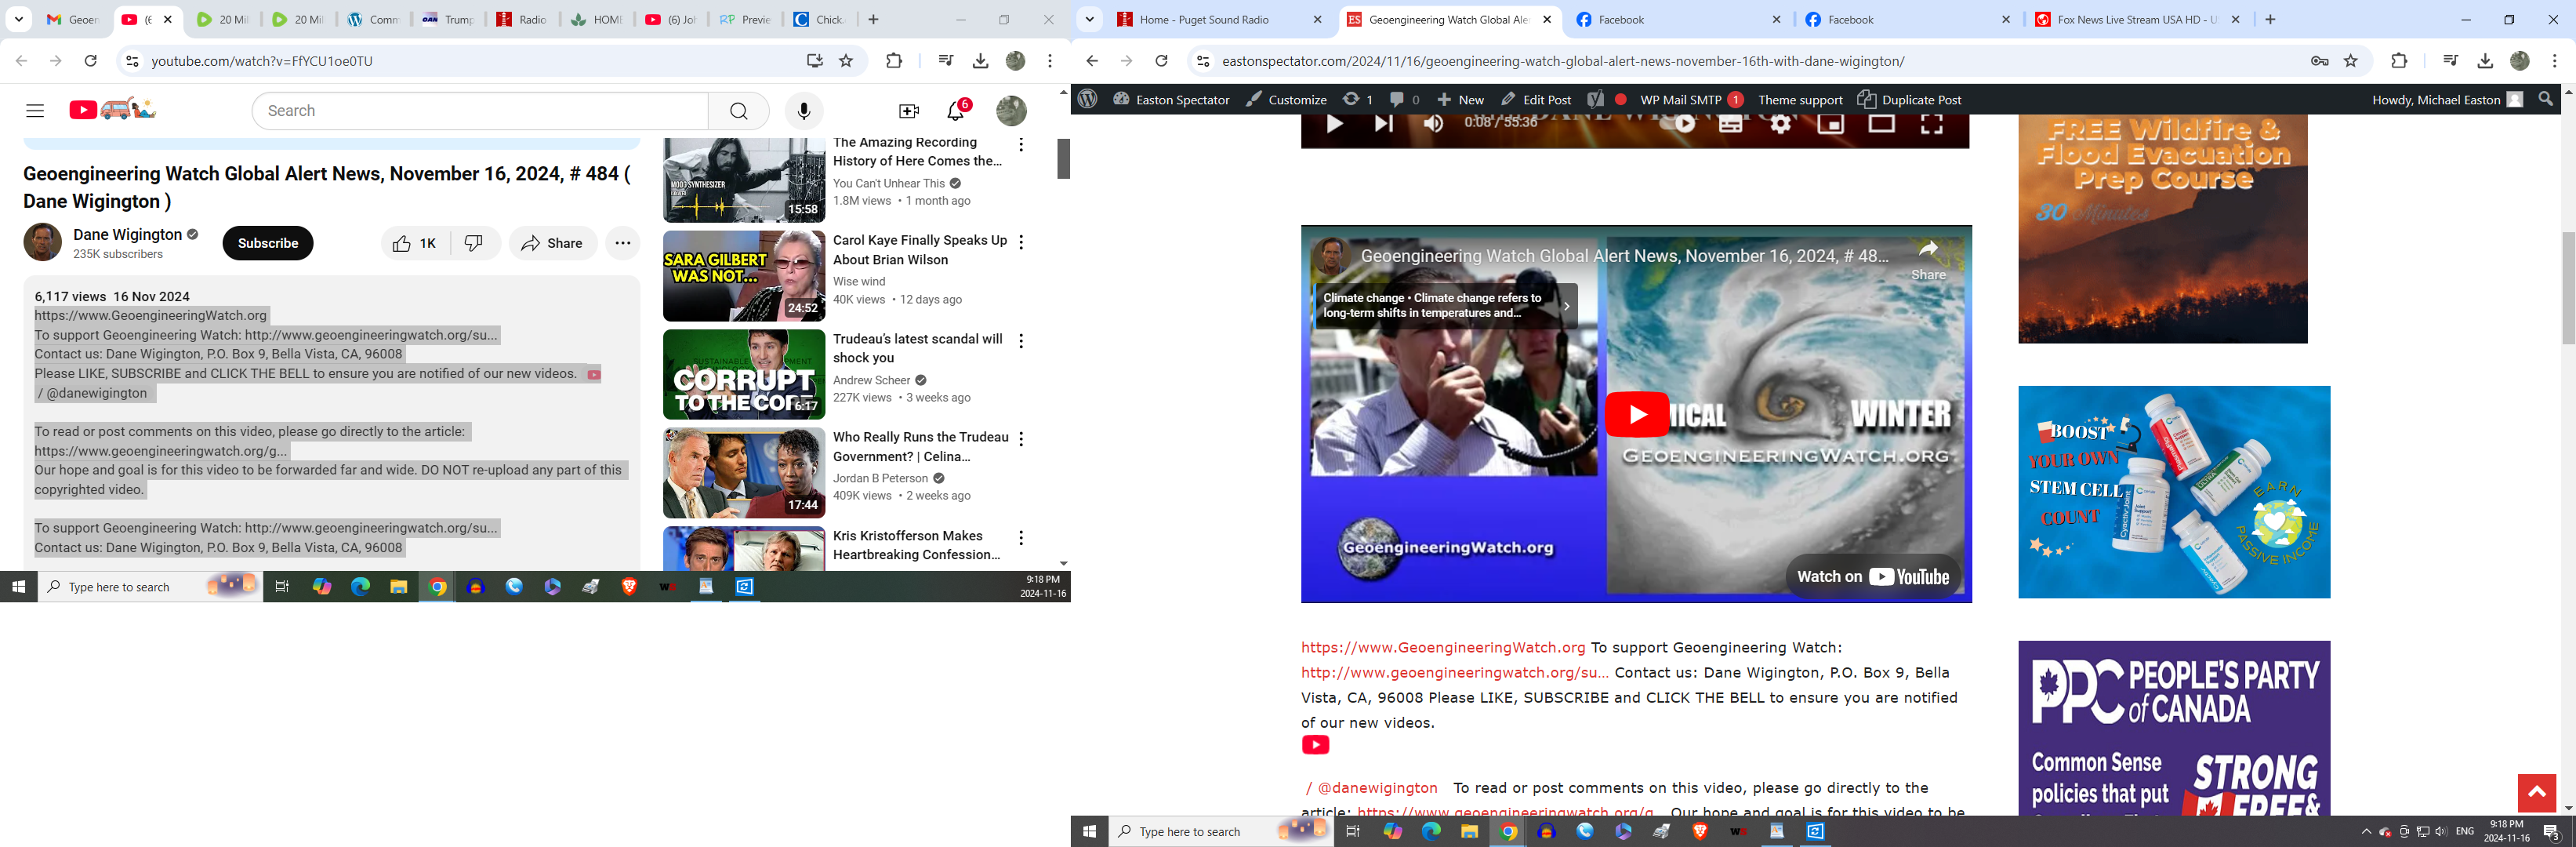This screenshot has height=847, width=2576.
Task: Subscribe to Dane Wigington channel
Action: point(267,243)
